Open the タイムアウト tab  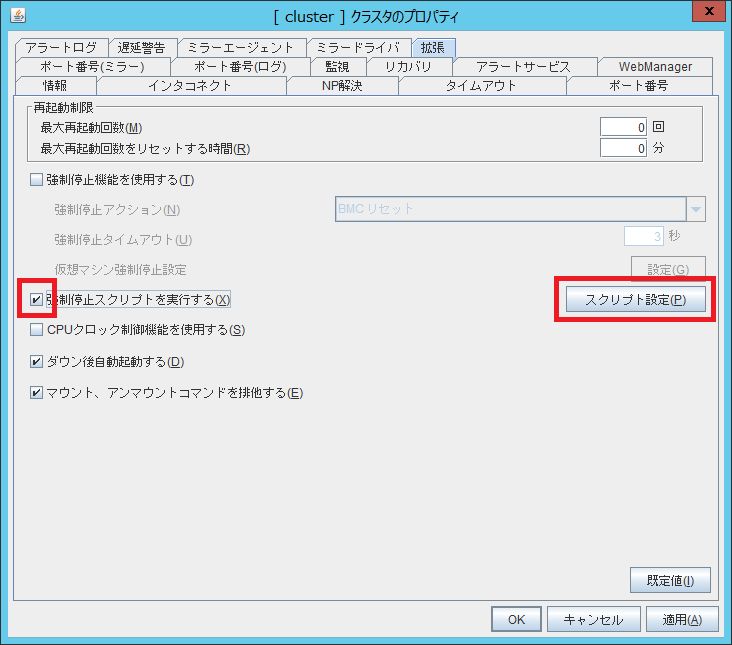pos(481,86)
